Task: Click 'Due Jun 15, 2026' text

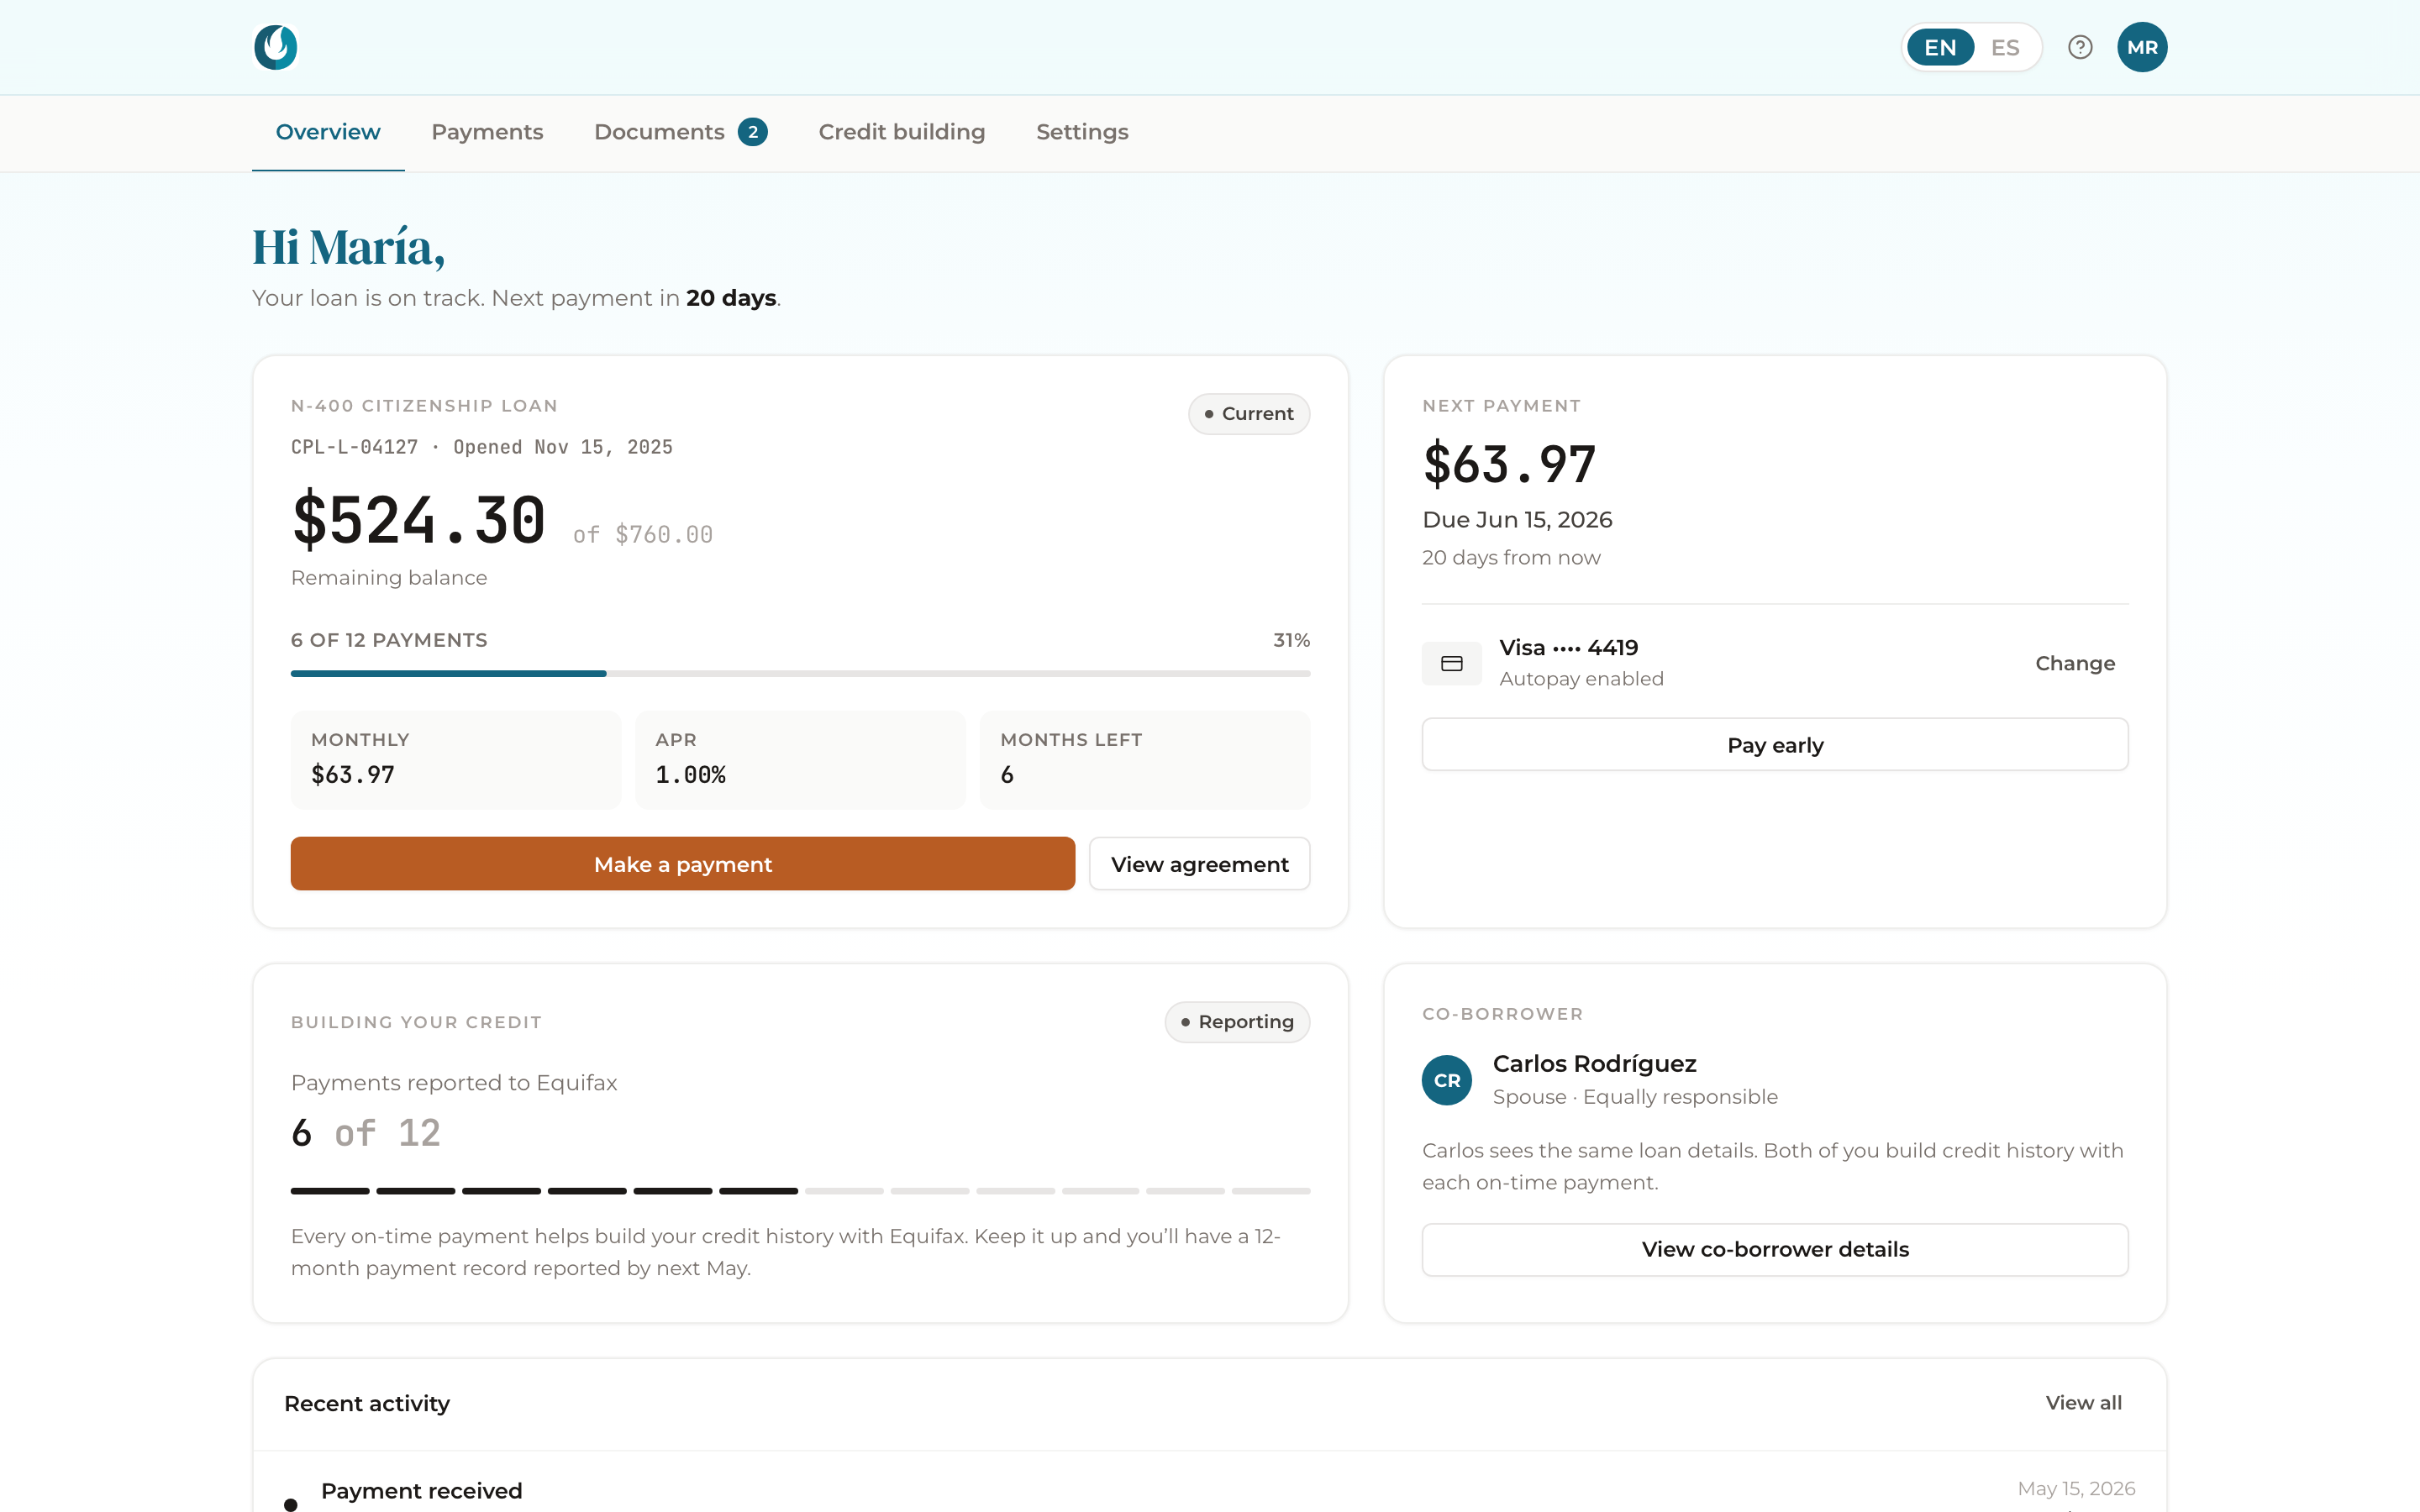Action: (x=1517, y=519)
